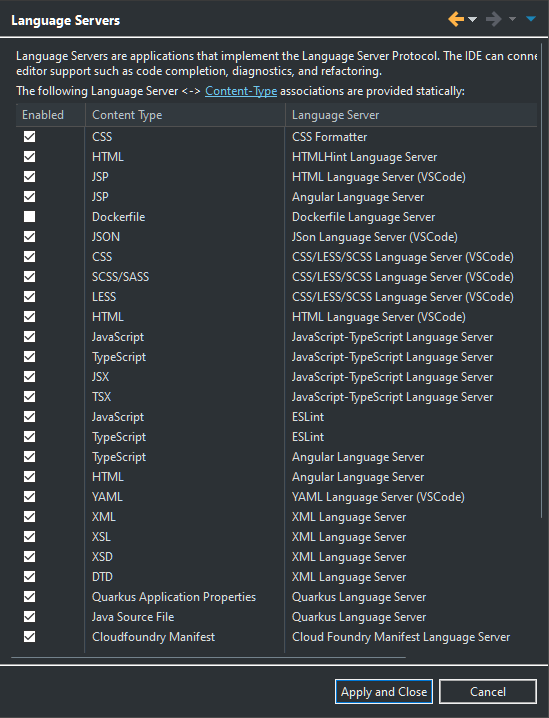Click the Cancel button

click(x=488, y=691)
